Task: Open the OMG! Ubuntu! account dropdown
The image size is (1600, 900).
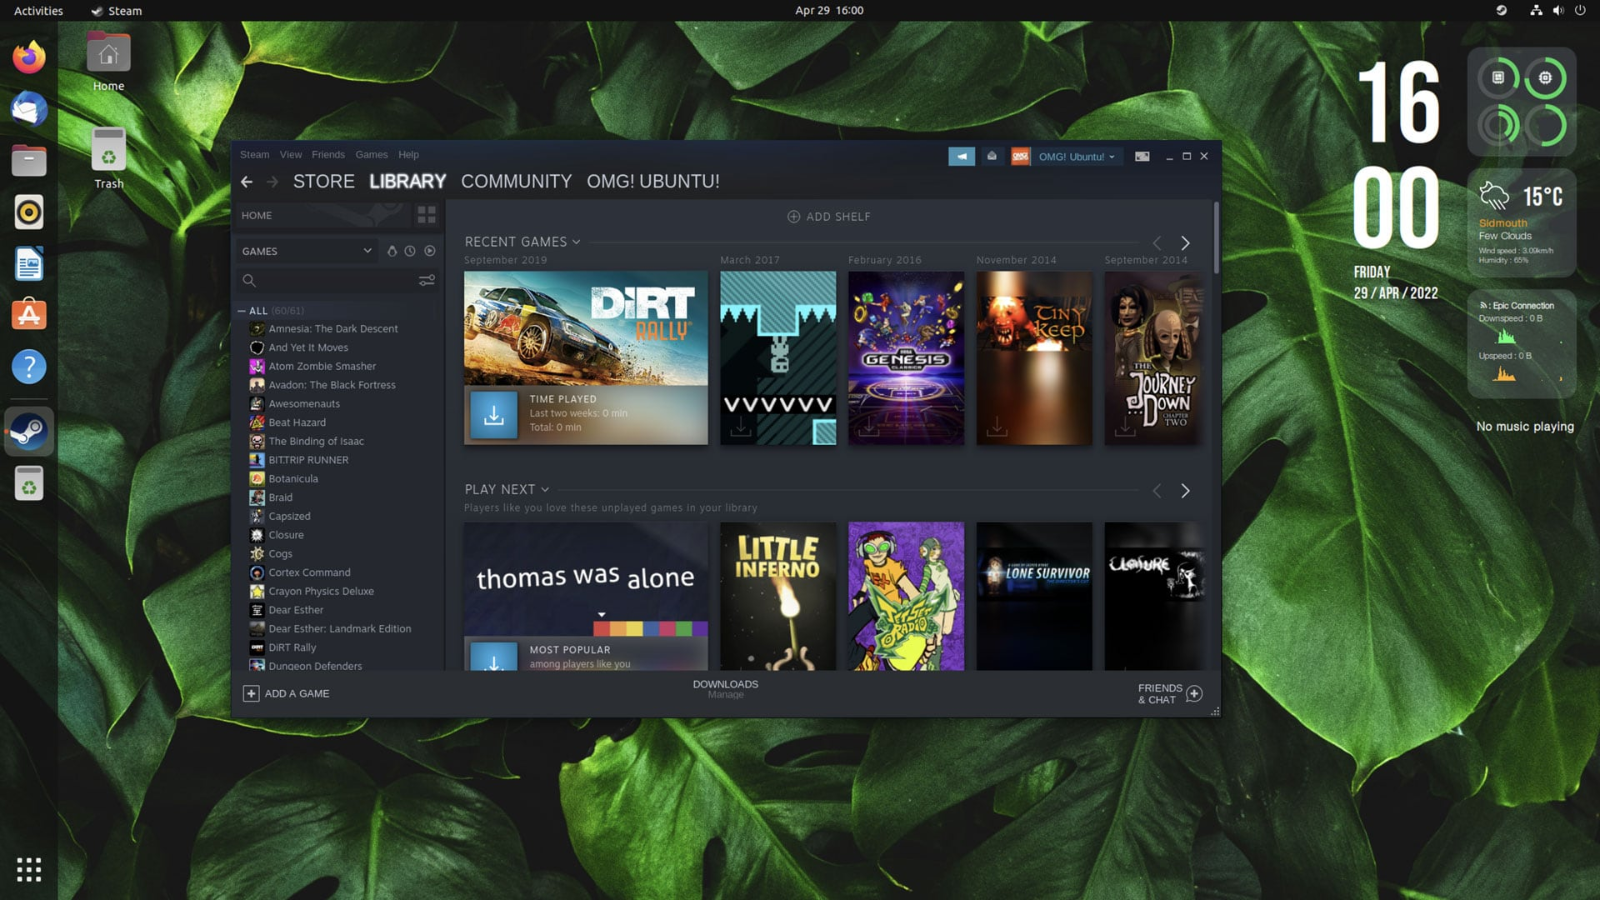Action: [1076, 156]
